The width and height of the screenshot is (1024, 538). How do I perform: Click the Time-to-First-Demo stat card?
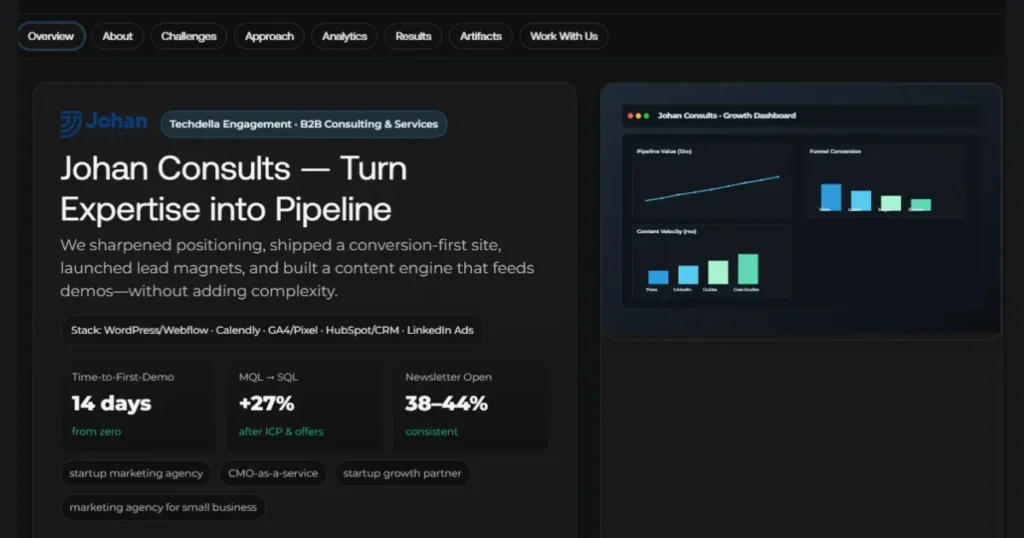pyautogui.click(x=137, y=404)
